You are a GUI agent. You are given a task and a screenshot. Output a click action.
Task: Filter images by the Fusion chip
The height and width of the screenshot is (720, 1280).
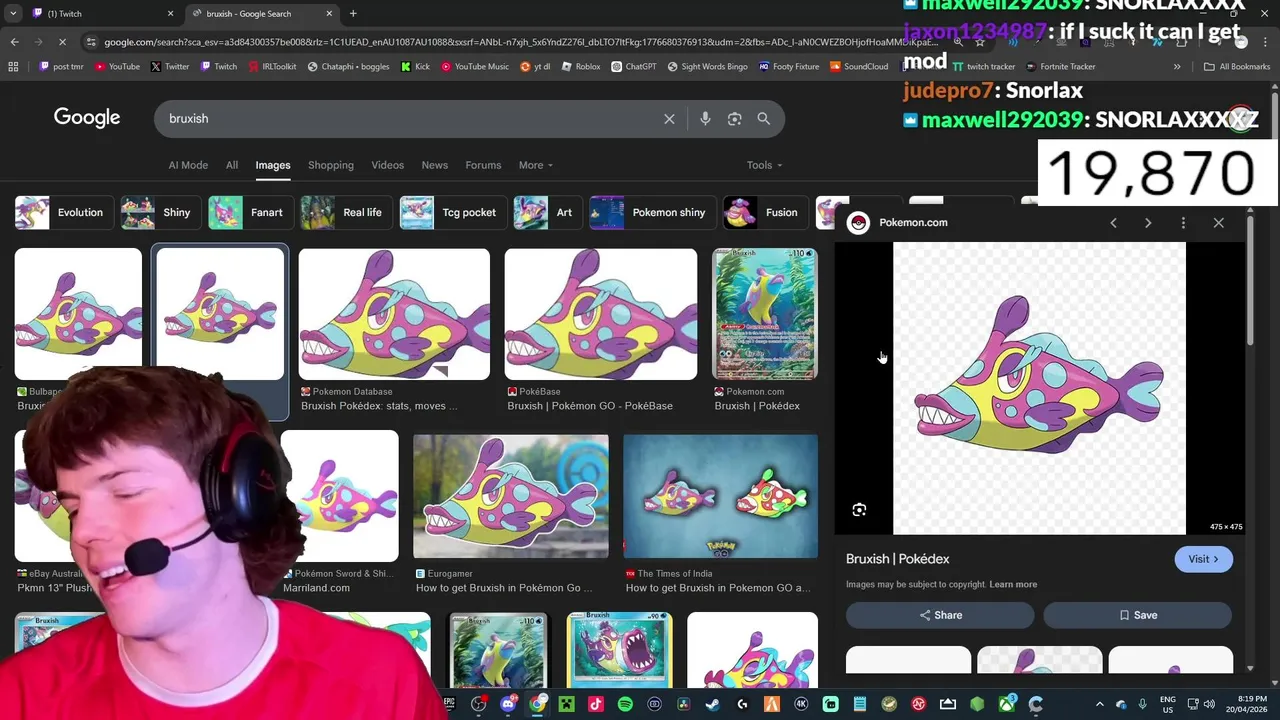tap(764, 213)
